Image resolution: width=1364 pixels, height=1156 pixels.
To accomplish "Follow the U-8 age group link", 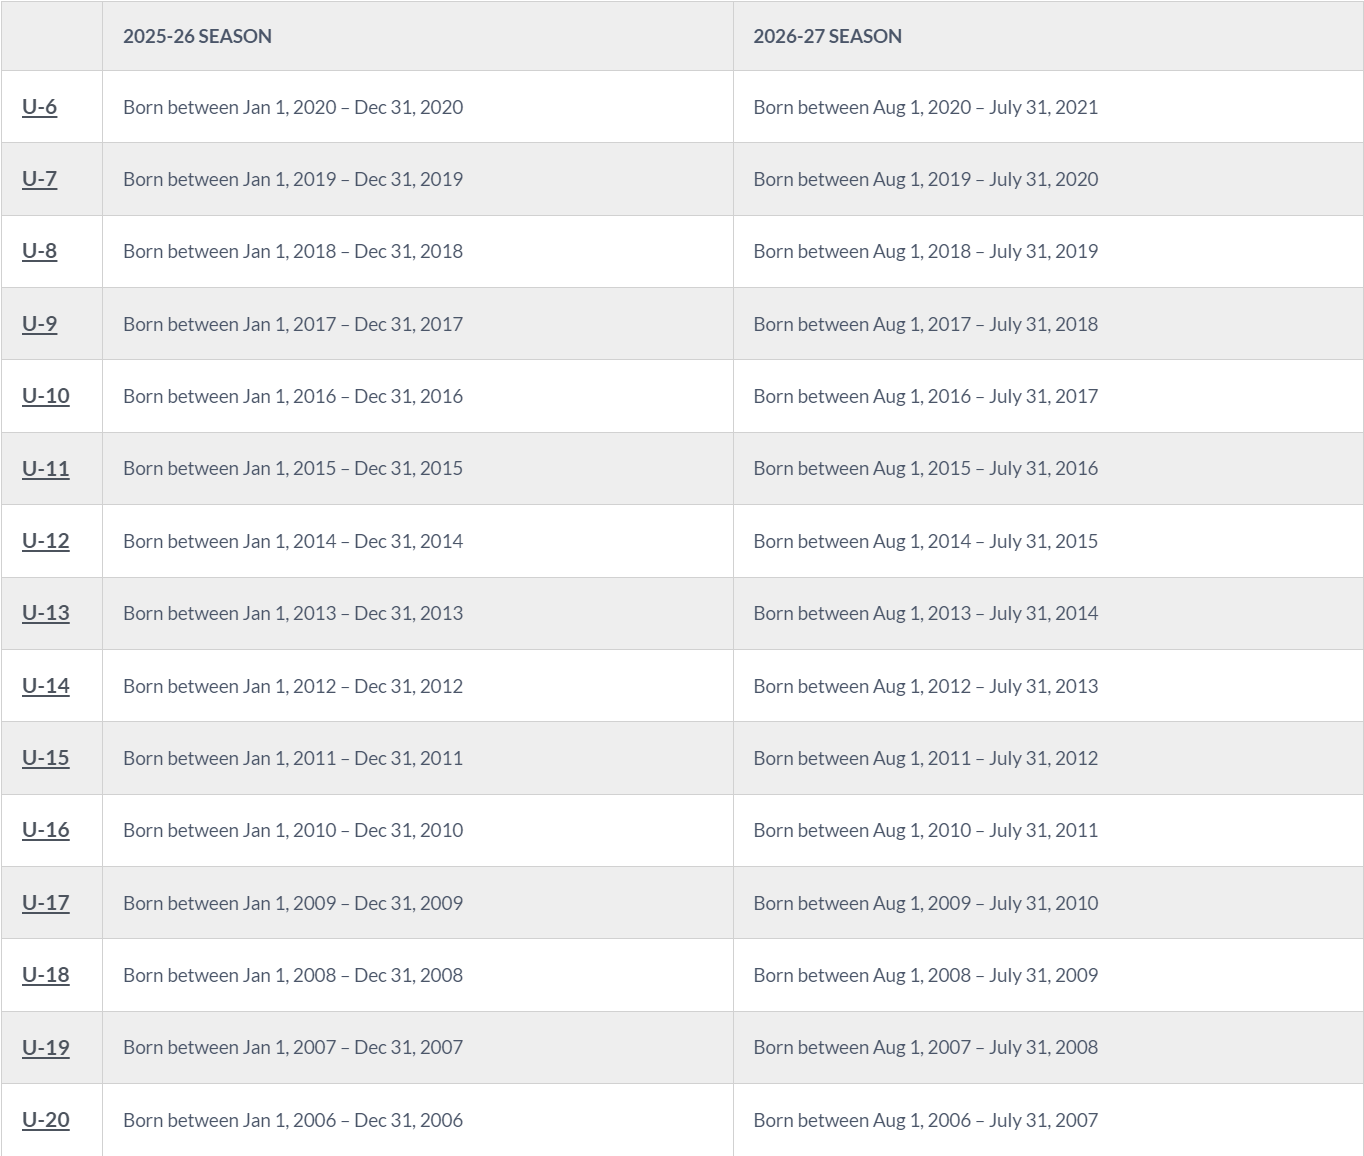I will tap(40, 251).
